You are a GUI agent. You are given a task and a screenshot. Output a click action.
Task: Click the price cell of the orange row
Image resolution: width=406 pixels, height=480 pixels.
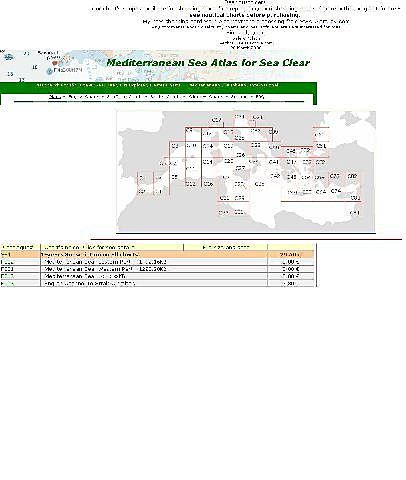pyautogui.click(x=291, y=255)
